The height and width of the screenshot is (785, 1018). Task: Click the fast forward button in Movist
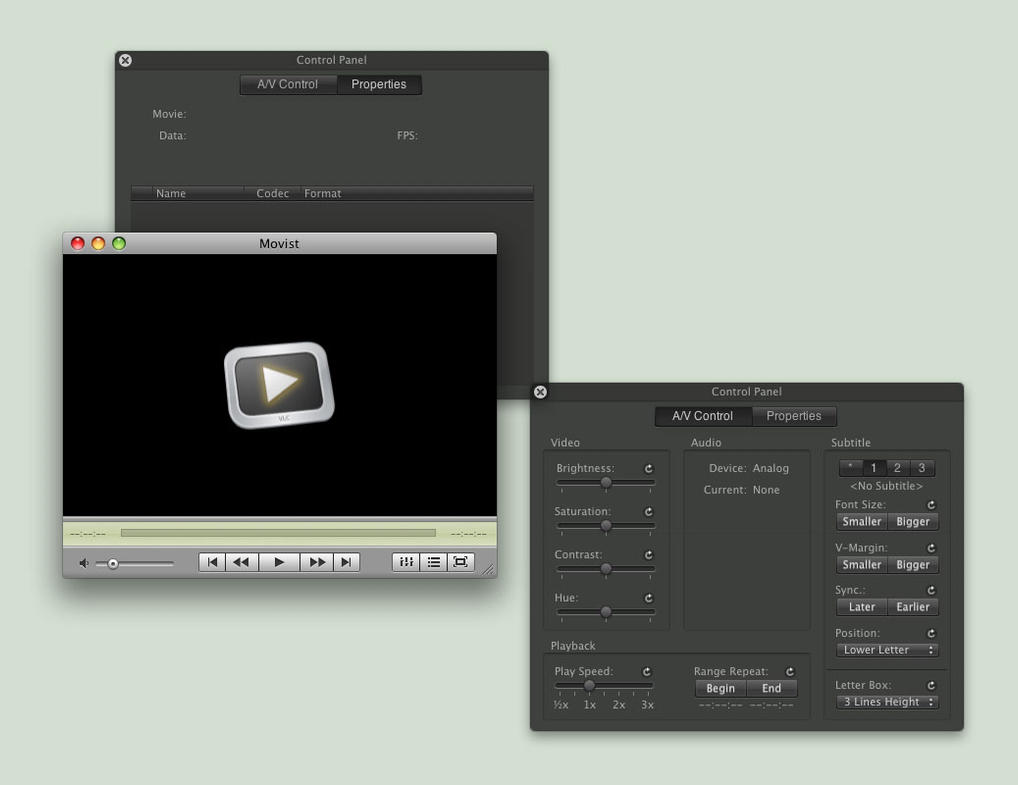click(x=317, y=562)
